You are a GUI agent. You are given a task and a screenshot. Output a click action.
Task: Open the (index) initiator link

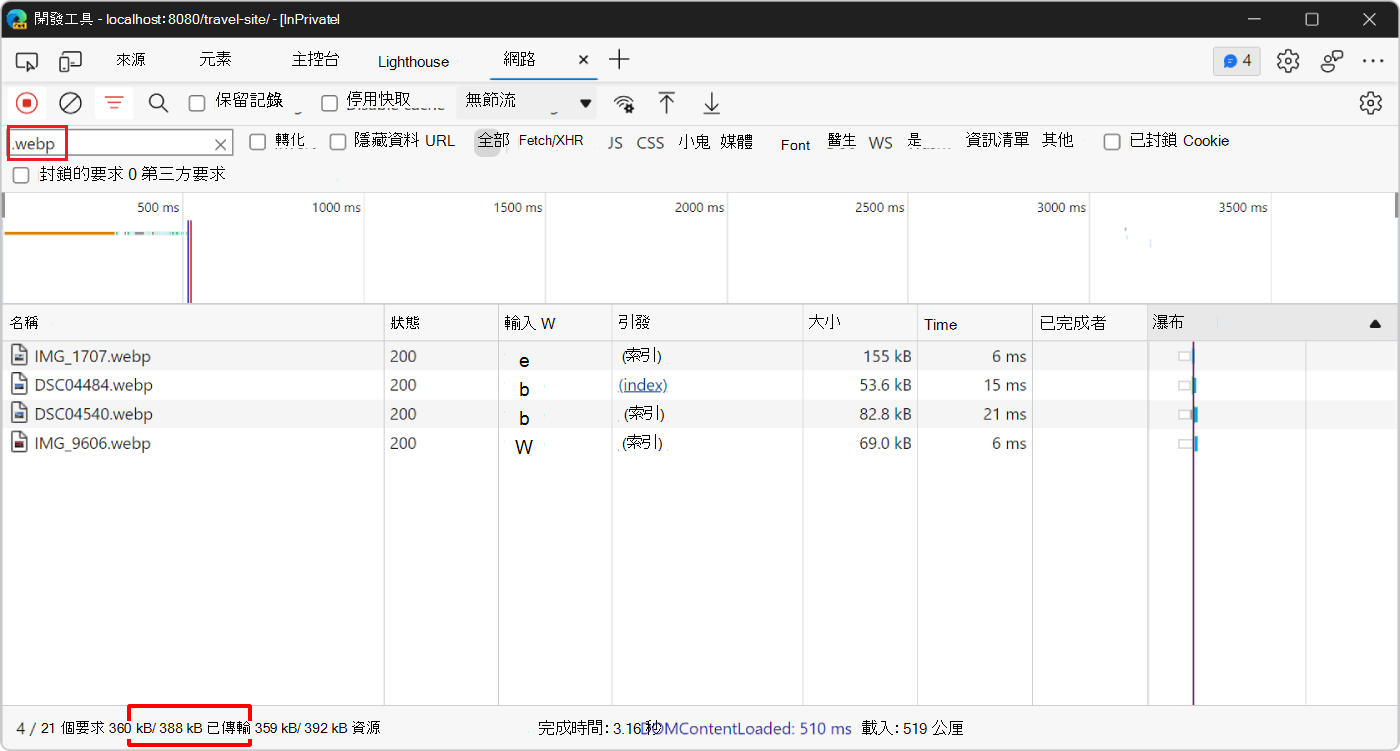point(643,385)
